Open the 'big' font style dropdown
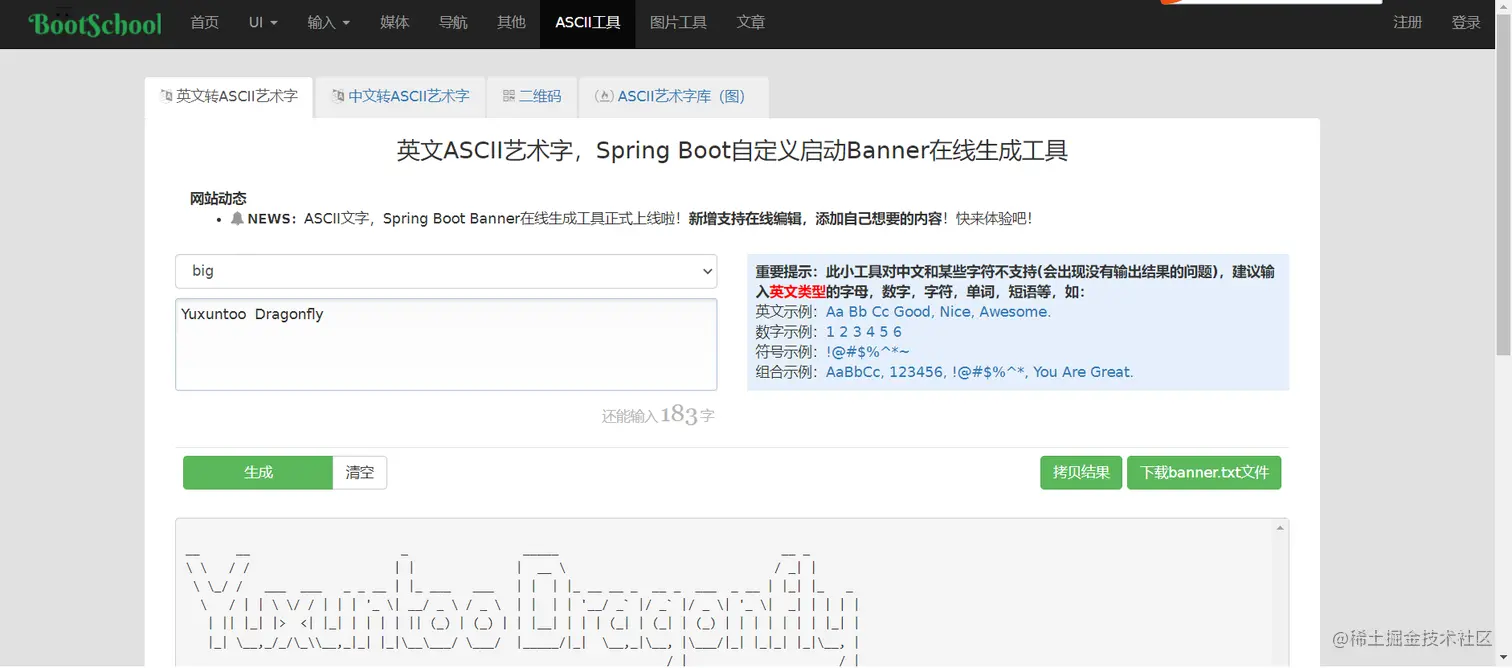 [446, 271]
